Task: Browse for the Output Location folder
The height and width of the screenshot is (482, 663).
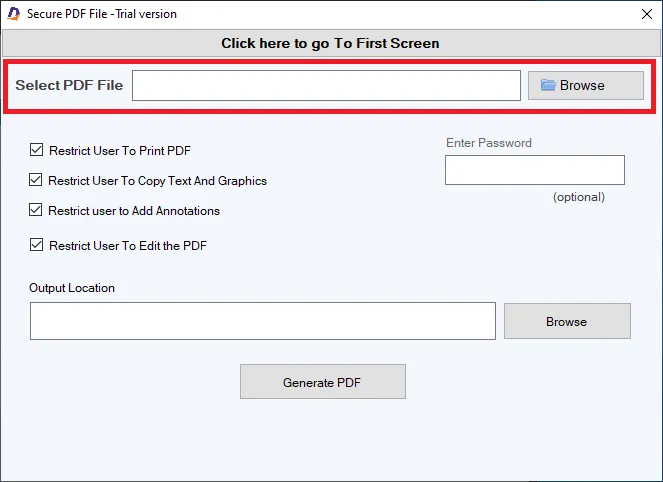Action: 567,321
